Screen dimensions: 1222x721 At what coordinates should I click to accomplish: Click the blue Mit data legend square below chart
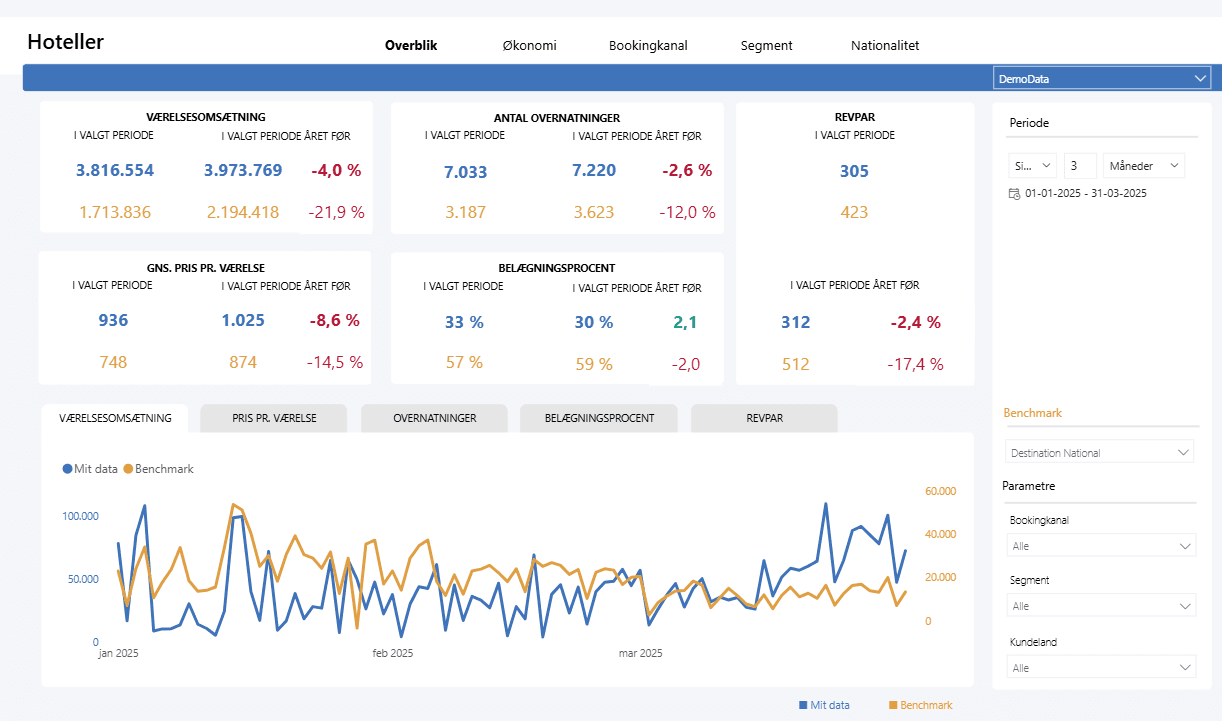pos(803,705)
